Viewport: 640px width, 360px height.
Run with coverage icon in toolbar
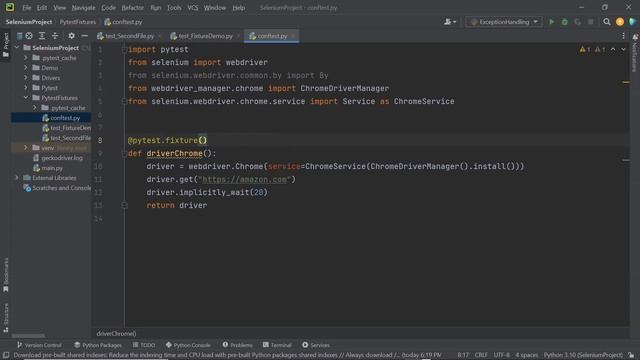click(x=578, y=22)
